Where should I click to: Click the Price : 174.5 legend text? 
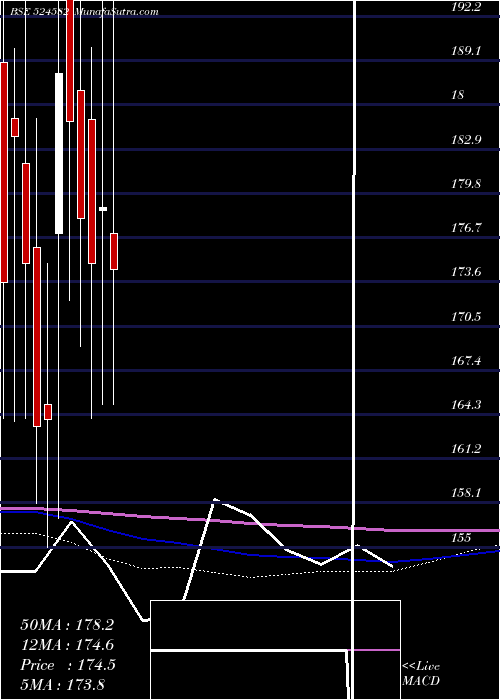point(68,665)
